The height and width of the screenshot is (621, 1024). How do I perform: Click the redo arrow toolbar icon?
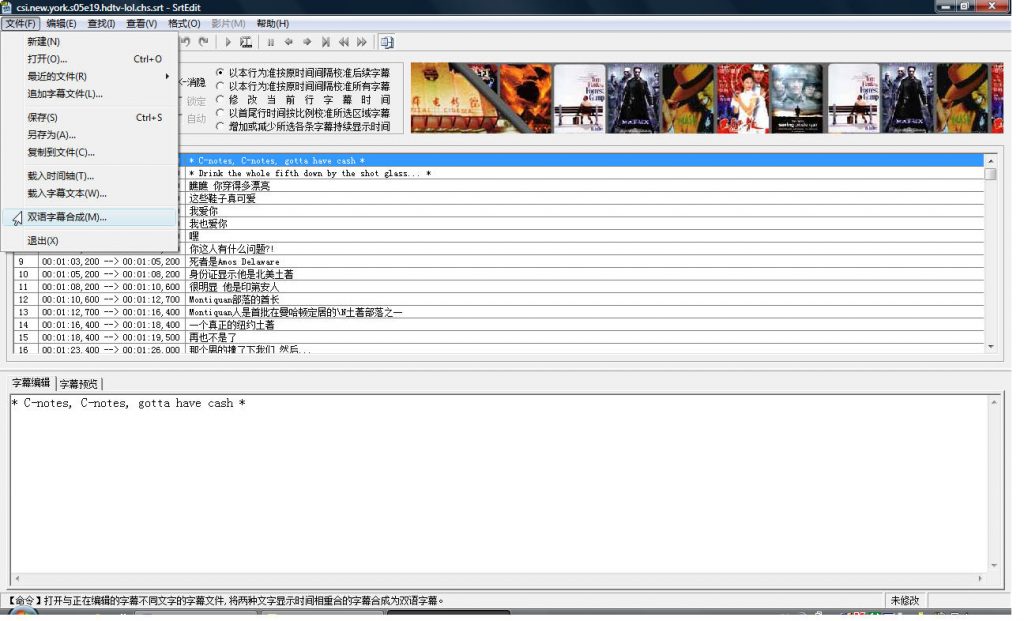204,42
